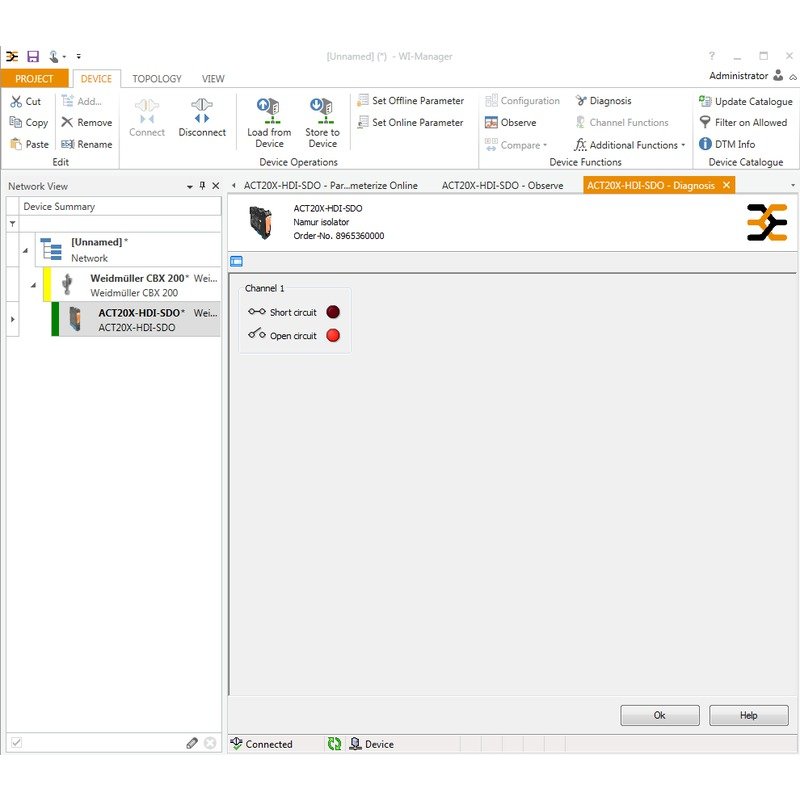Click Paste in the Edit group
The height and width of the screenshot is (800, 800).
click(x=30, y=144)
